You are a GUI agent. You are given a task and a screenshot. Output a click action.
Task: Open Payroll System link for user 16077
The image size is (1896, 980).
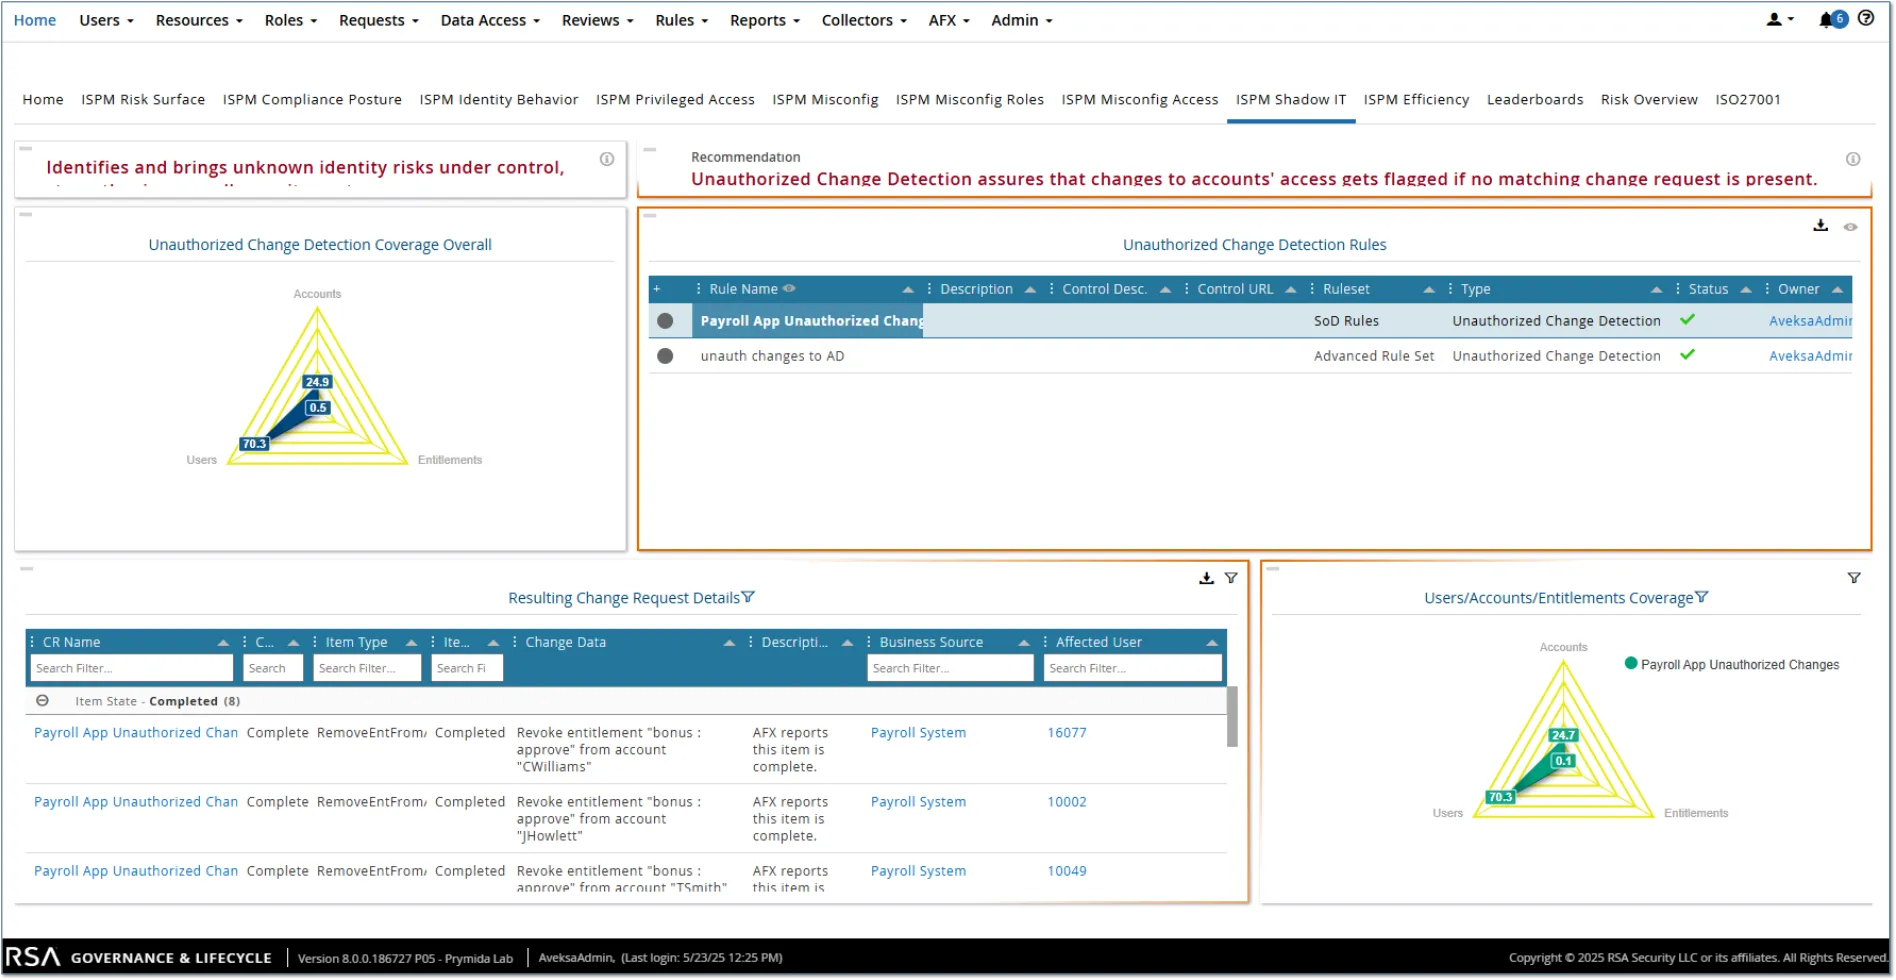pos(918,733)
